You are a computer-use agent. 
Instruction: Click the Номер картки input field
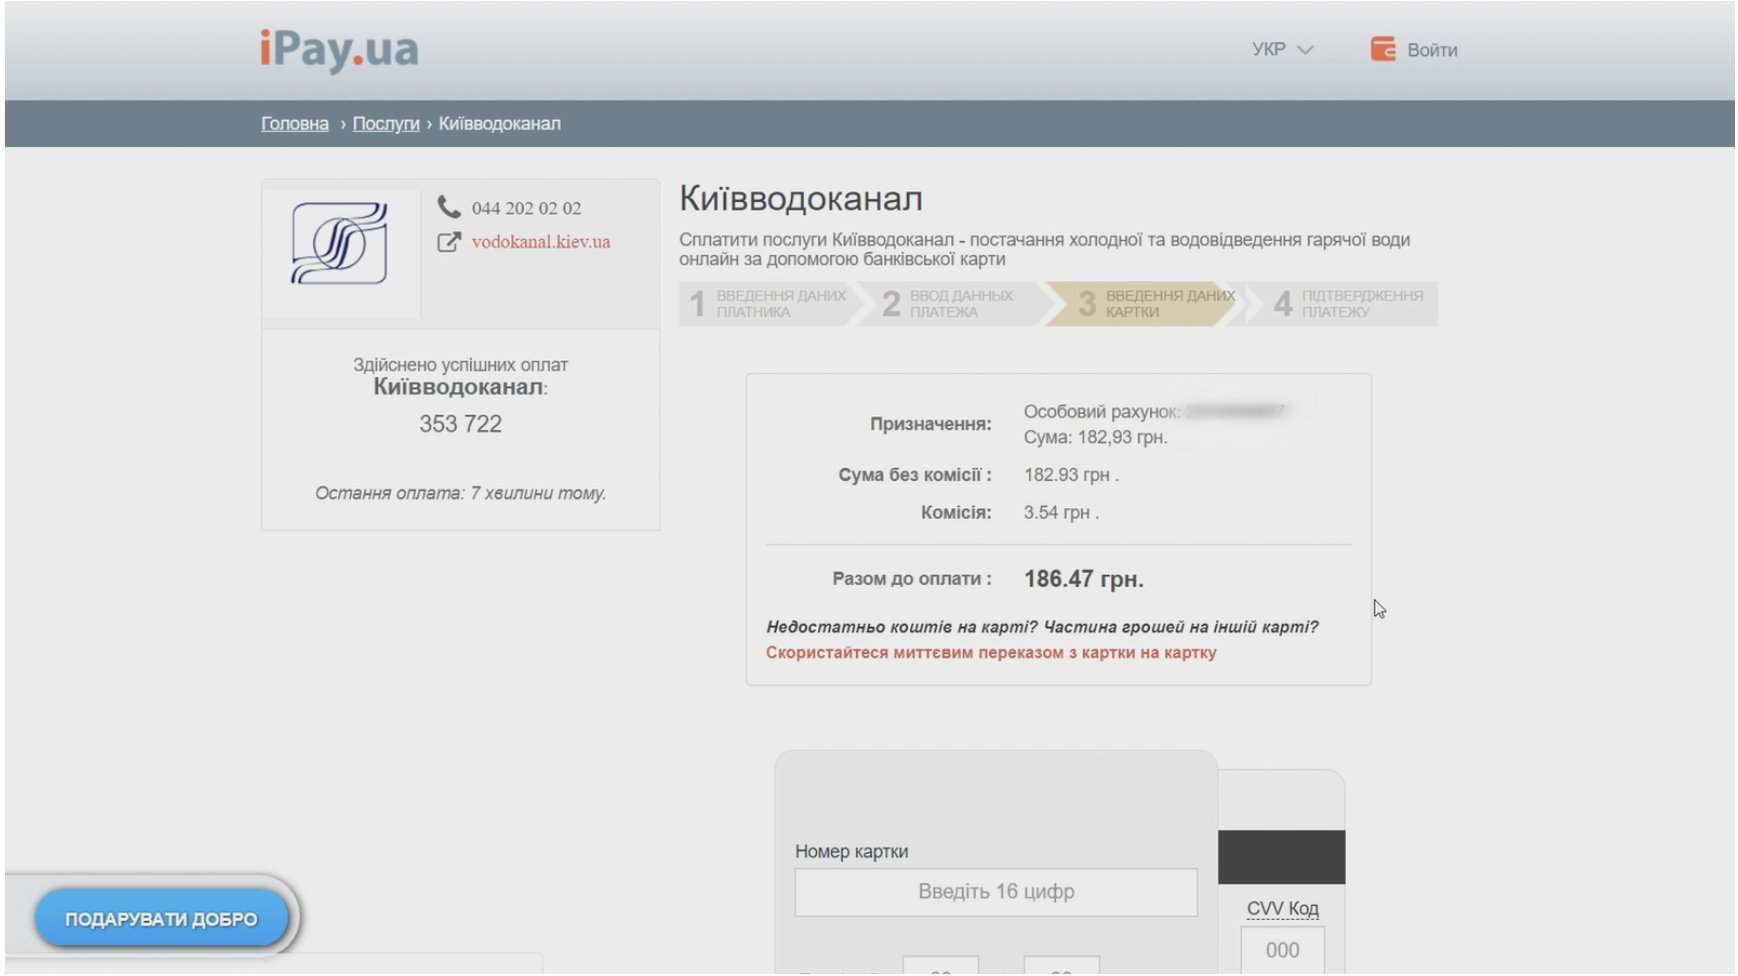pos(996,892)
